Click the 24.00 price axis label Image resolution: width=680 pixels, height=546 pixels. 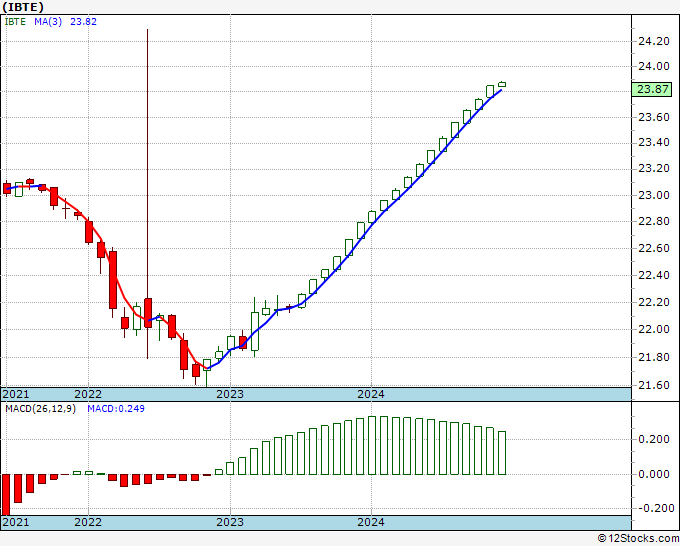tap(654, 66)
